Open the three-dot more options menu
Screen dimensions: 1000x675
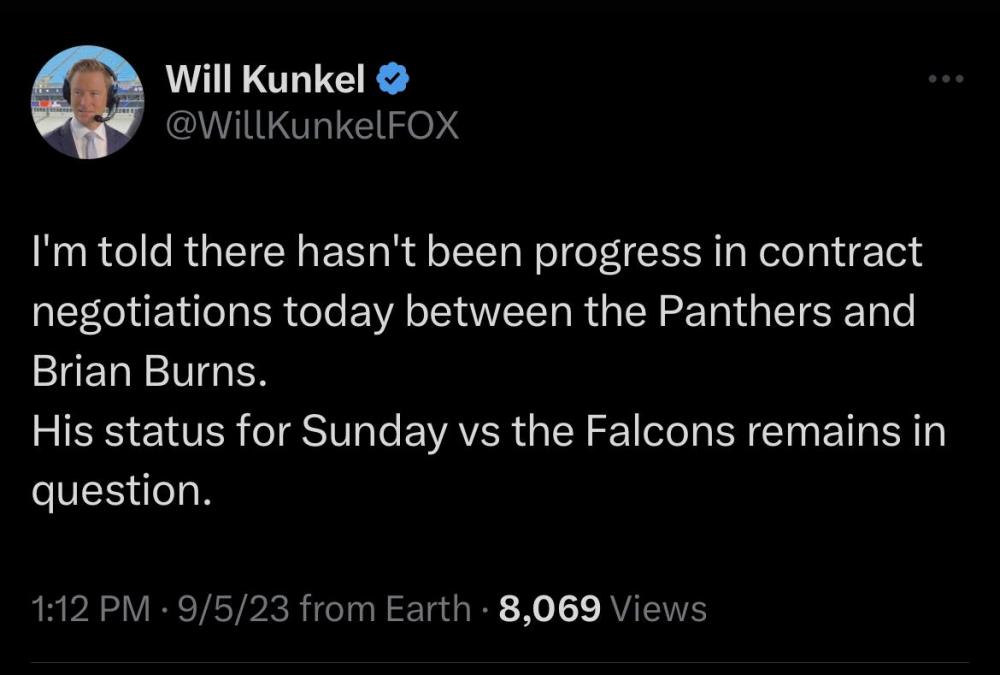coord(945,78)
